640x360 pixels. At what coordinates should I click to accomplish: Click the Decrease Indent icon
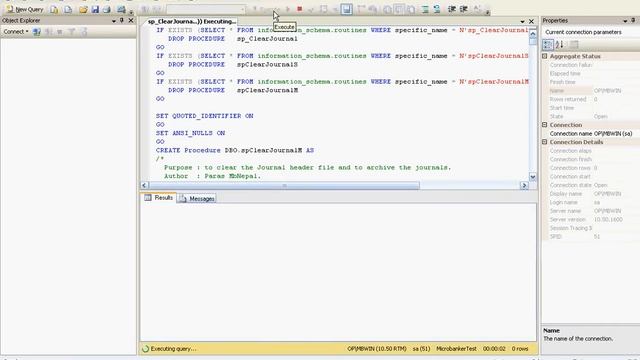click(451, 9)
